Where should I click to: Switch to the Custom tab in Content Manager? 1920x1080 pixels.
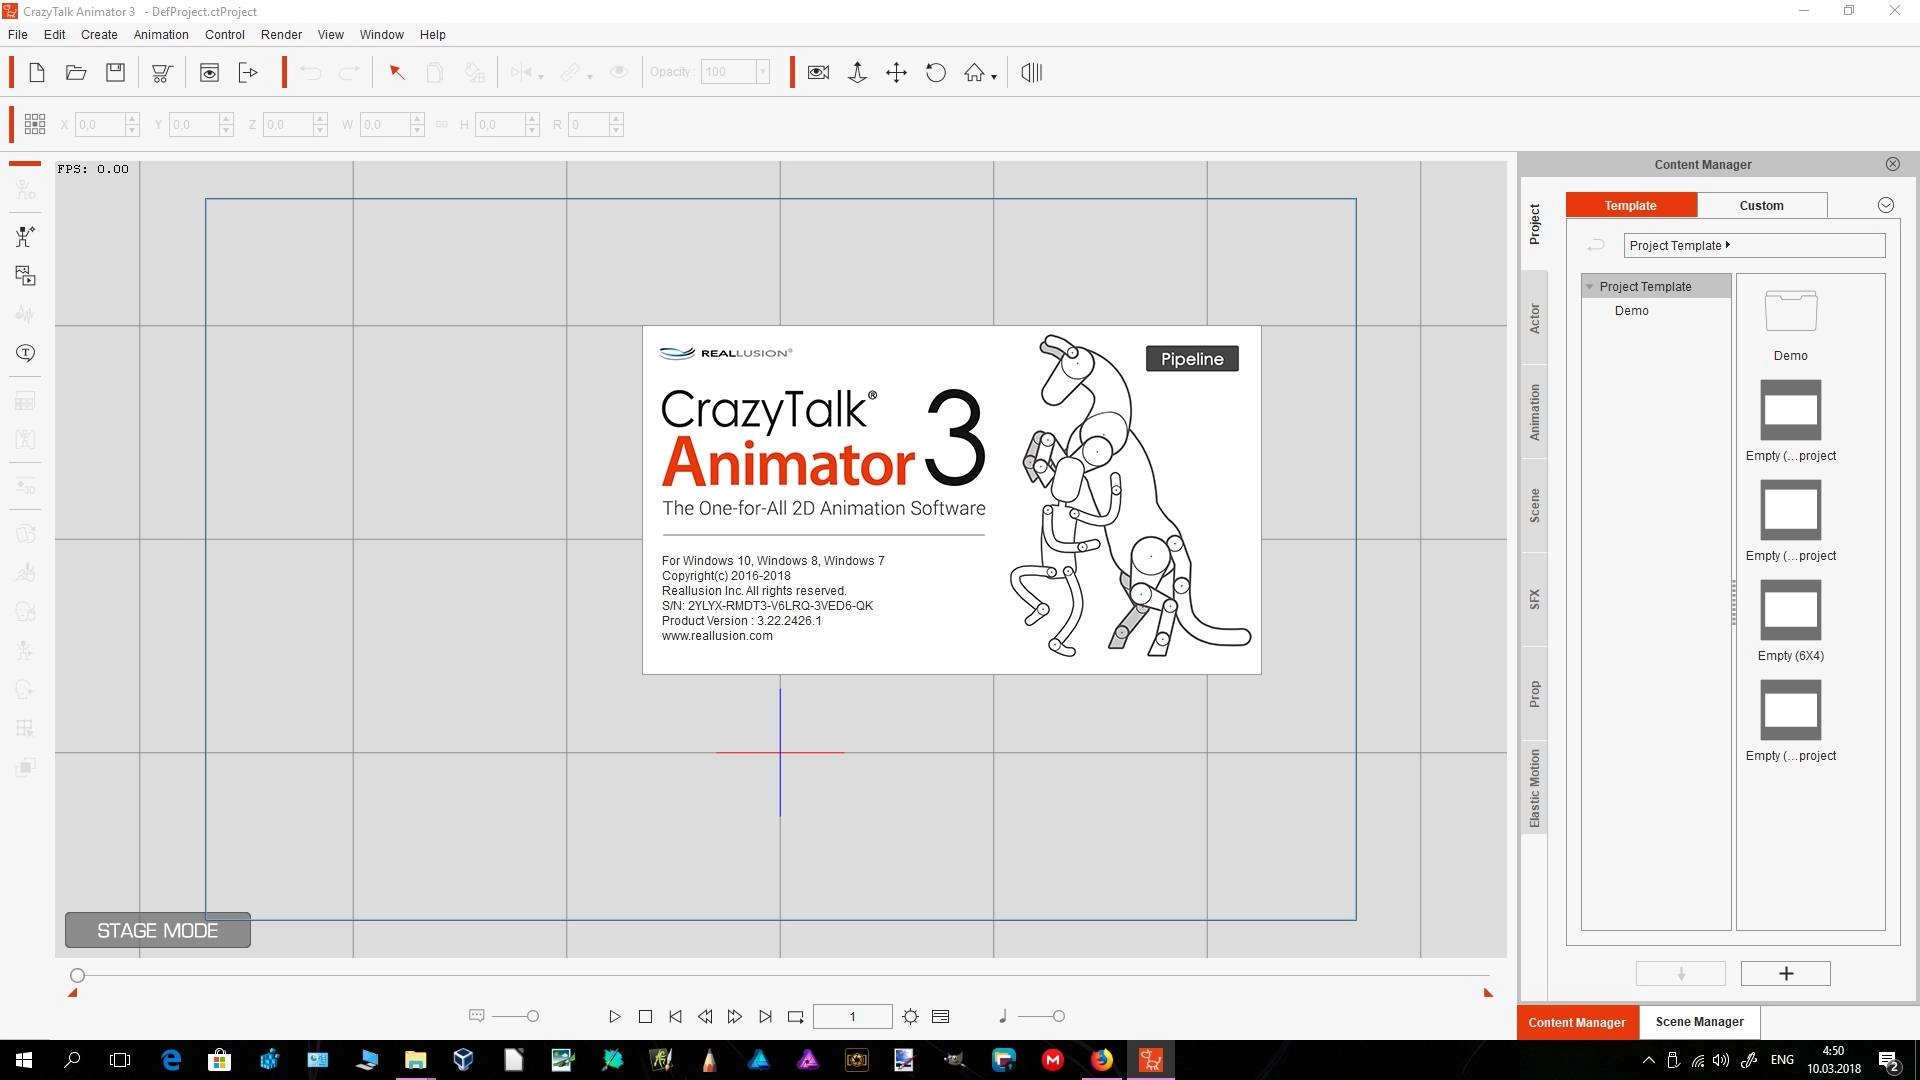click(x=1761, y=205)
